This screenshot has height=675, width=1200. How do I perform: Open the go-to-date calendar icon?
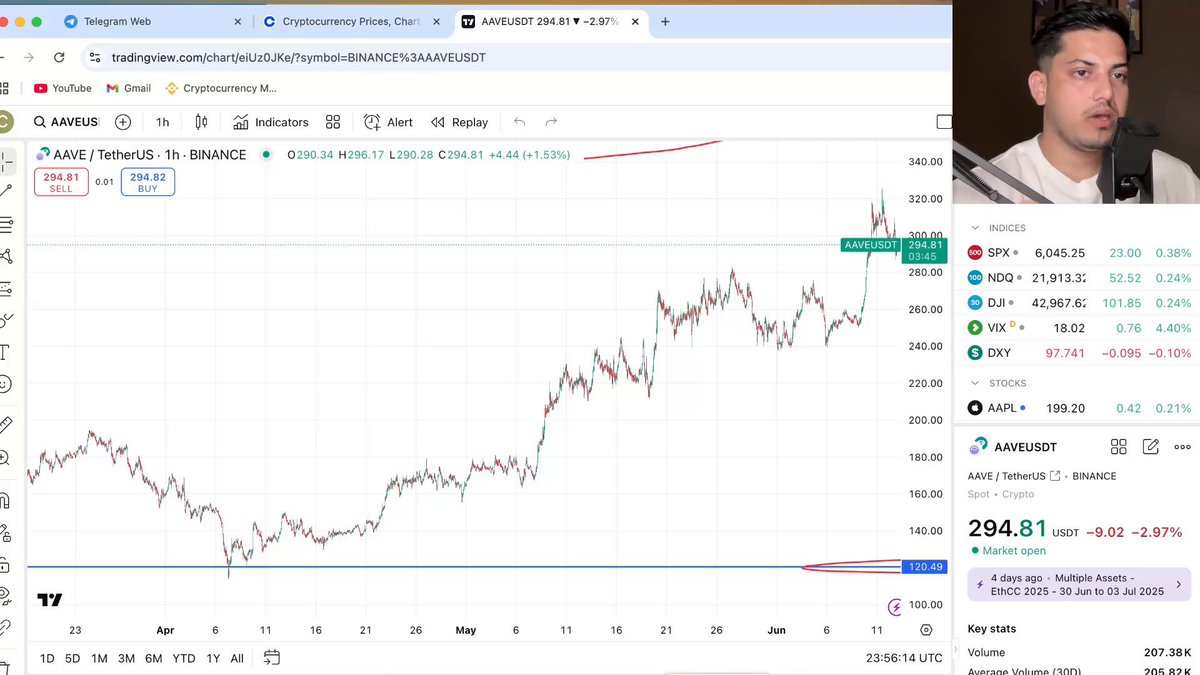[x=271, y=658]
